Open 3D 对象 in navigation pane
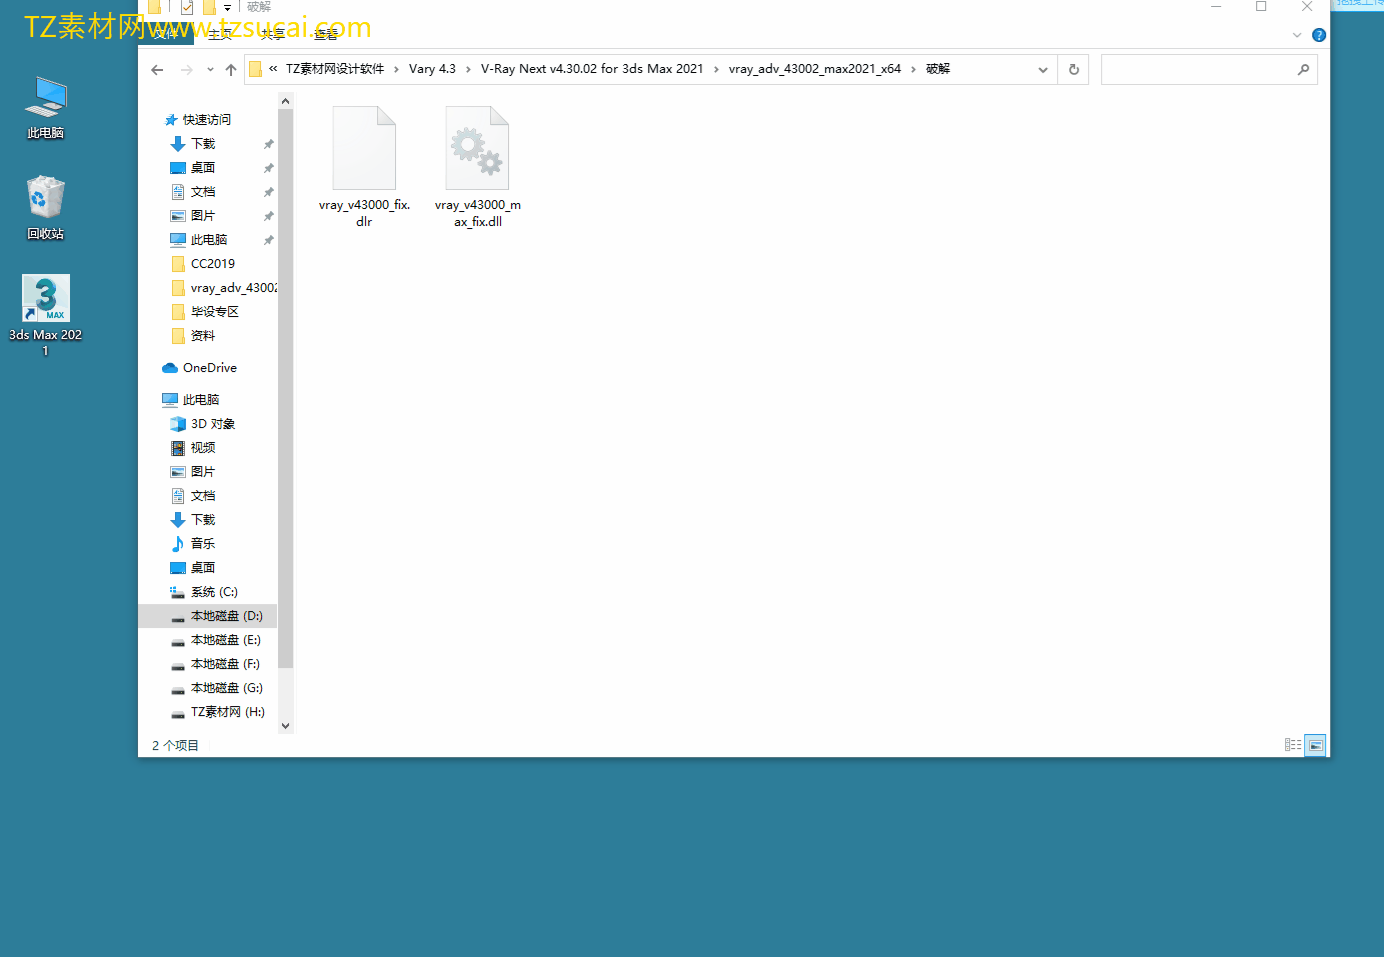Image resolution: width=1384 pixels, height=957 pixels. pos(203,424)
